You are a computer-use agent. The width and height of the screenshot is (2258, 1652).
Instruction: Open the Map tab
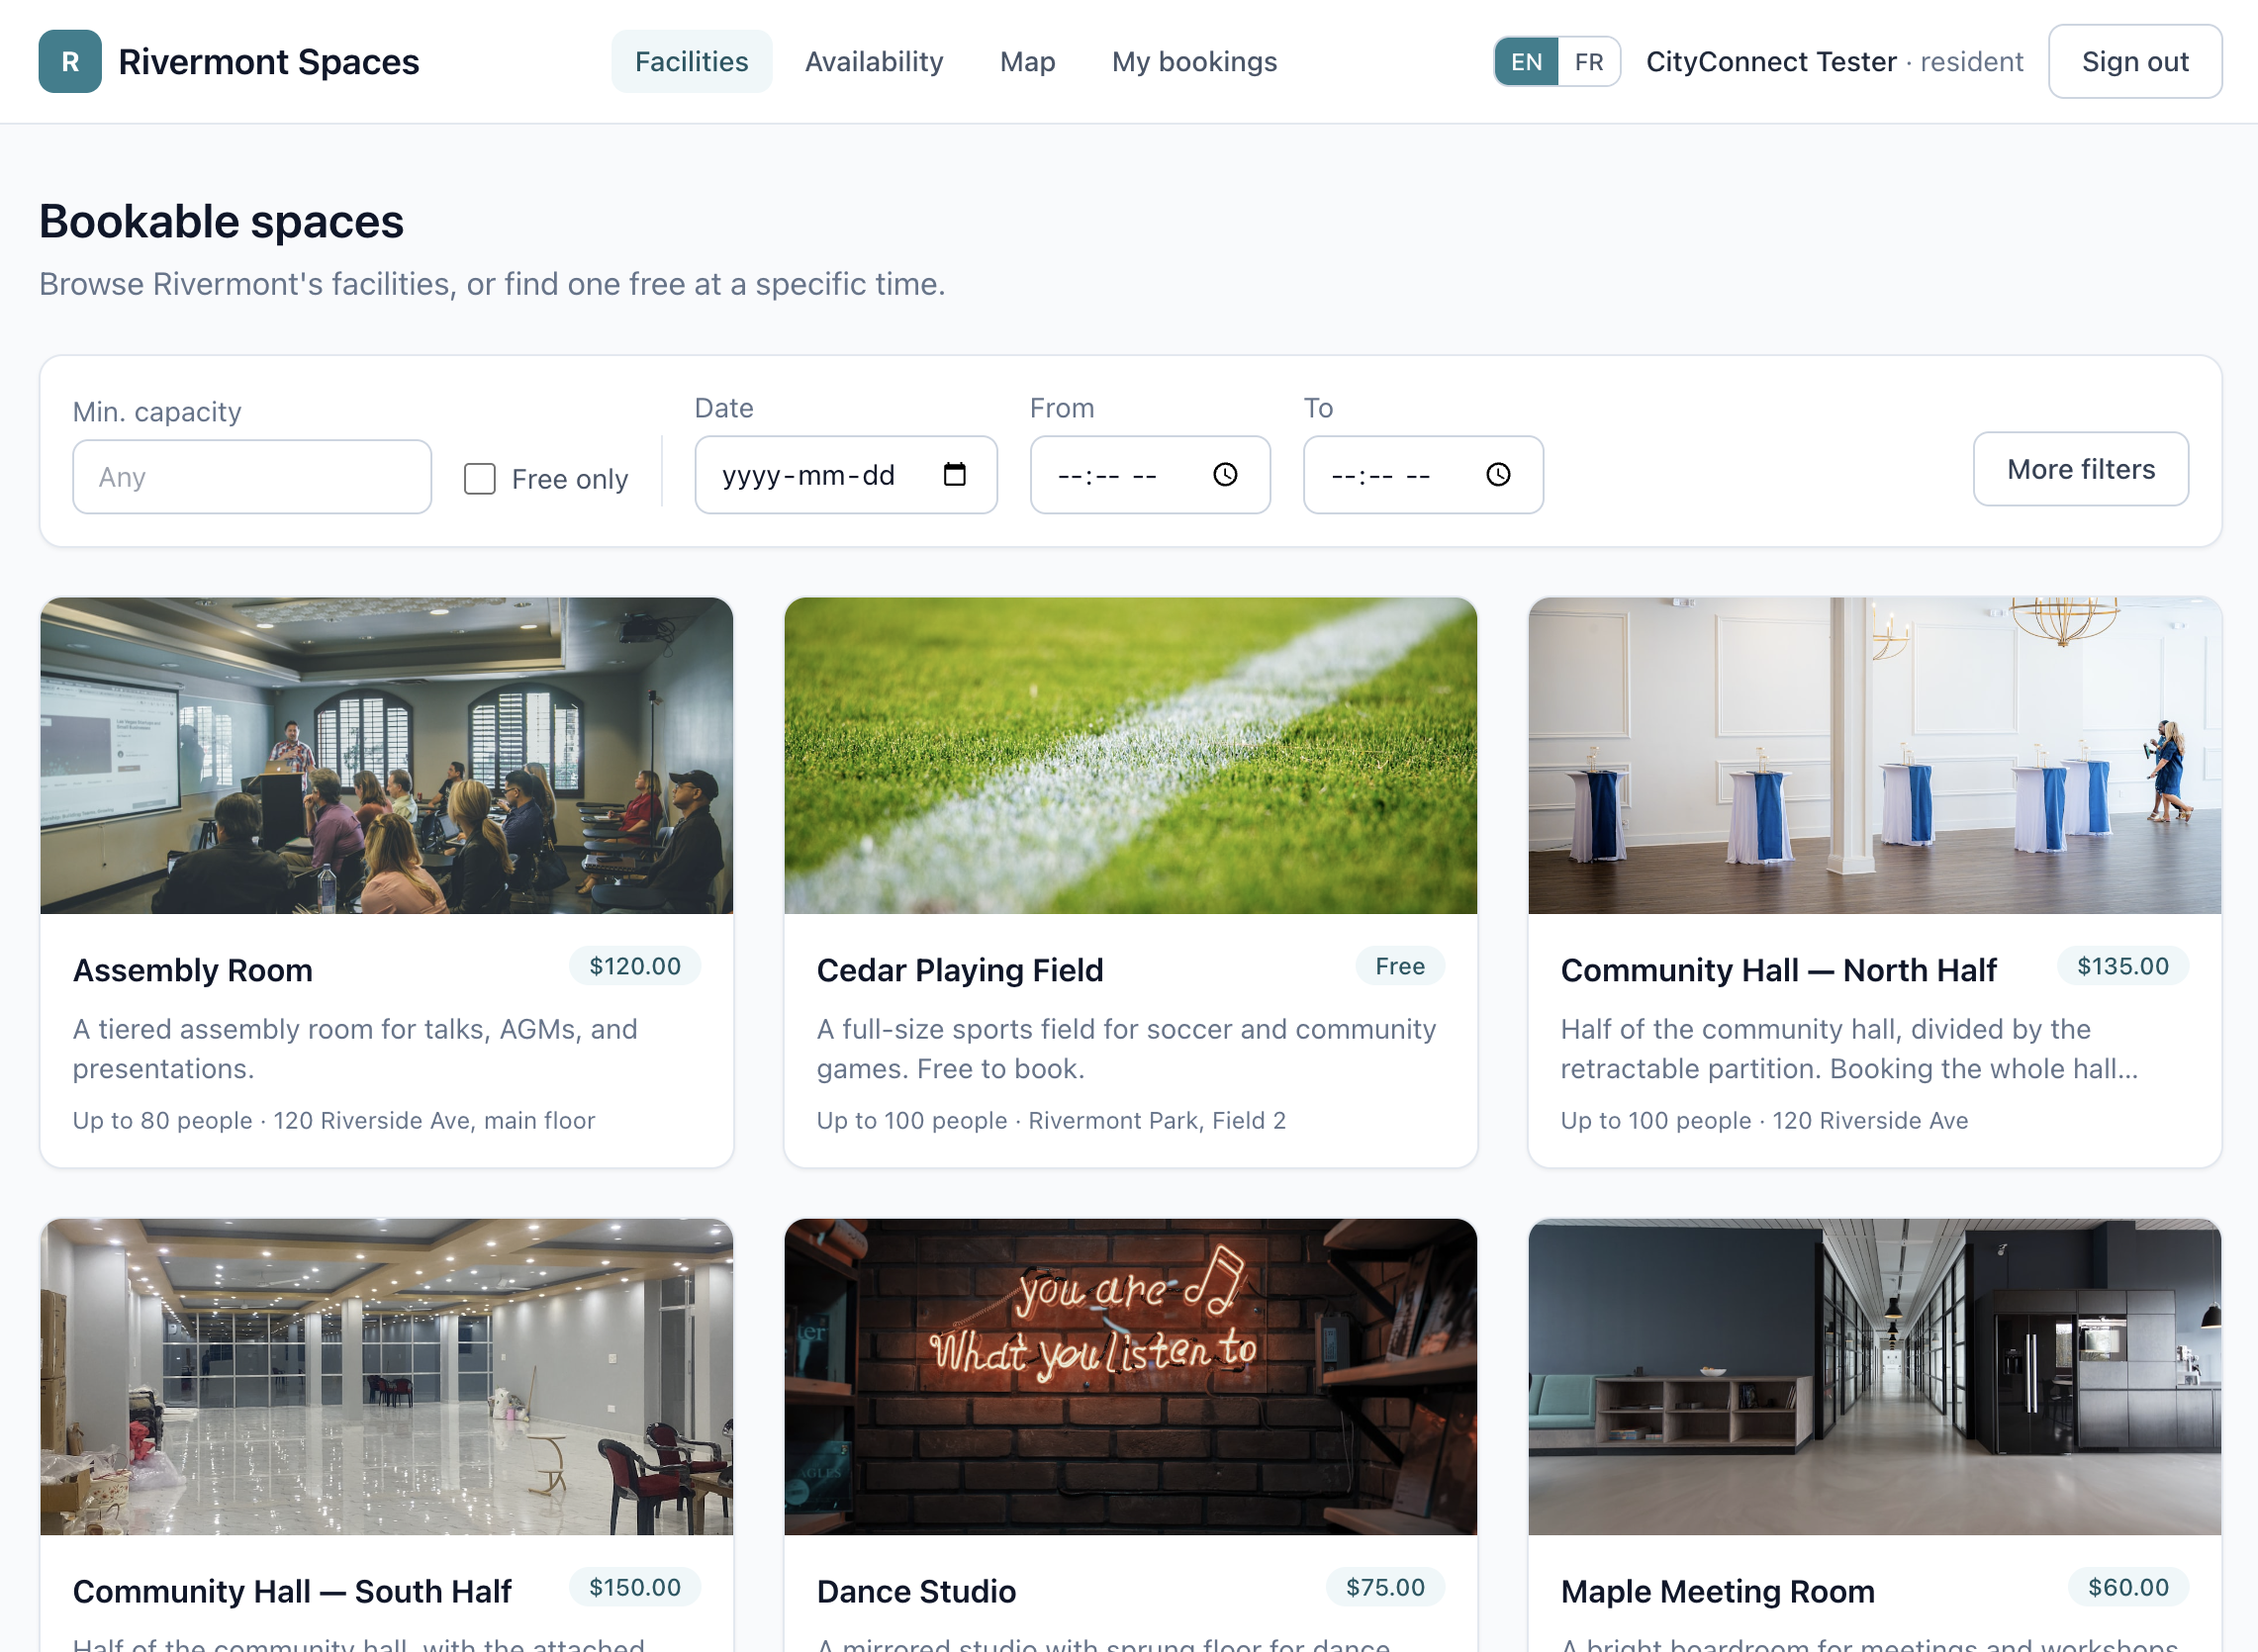click(1027, 62)
